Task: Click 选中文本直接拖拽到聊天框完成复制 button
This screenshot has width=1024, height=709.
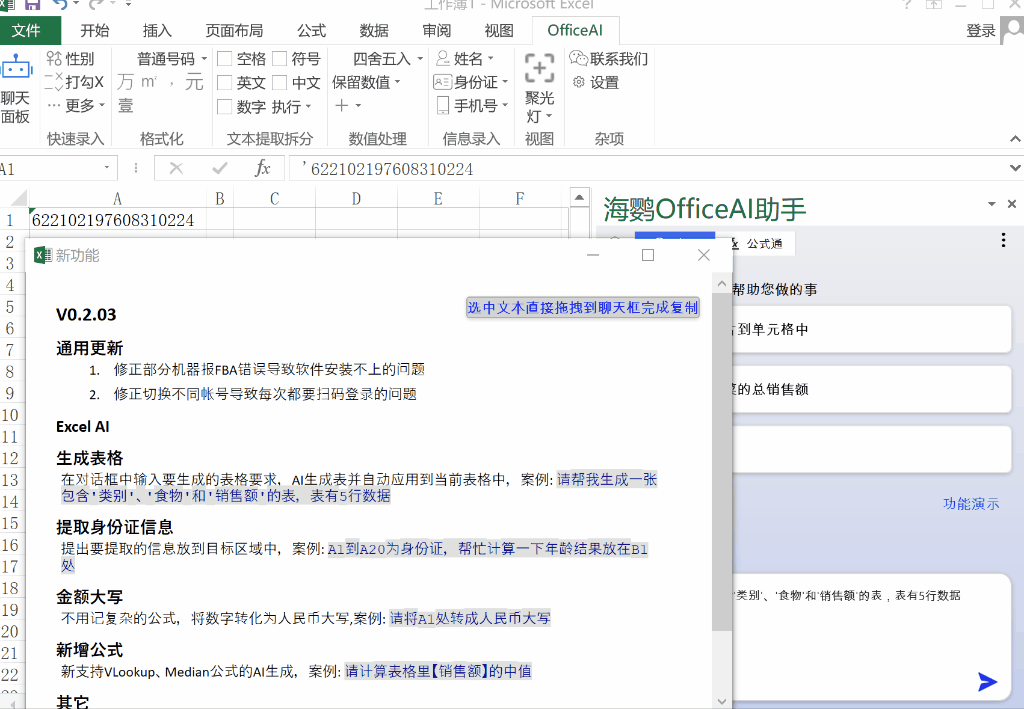Action: 583,308
